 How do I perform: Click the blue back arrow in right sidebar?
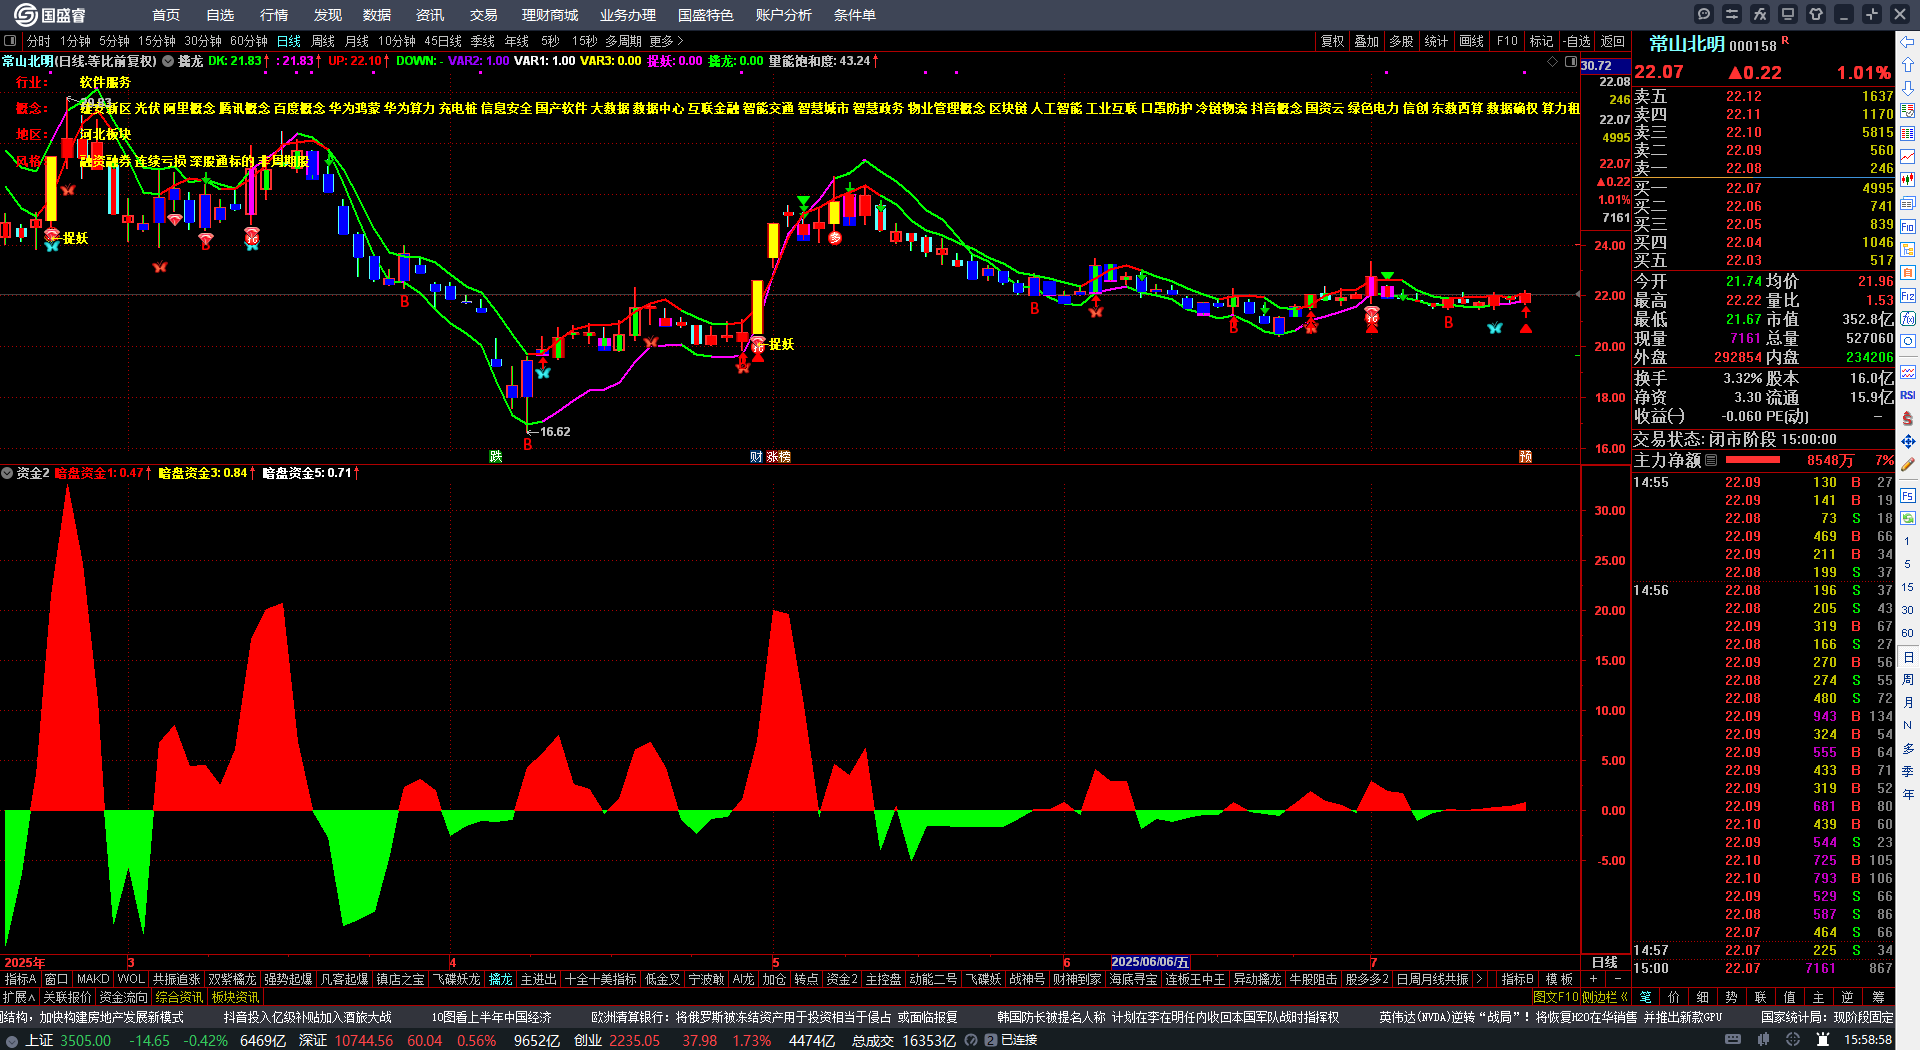(x=1908, y=41)
